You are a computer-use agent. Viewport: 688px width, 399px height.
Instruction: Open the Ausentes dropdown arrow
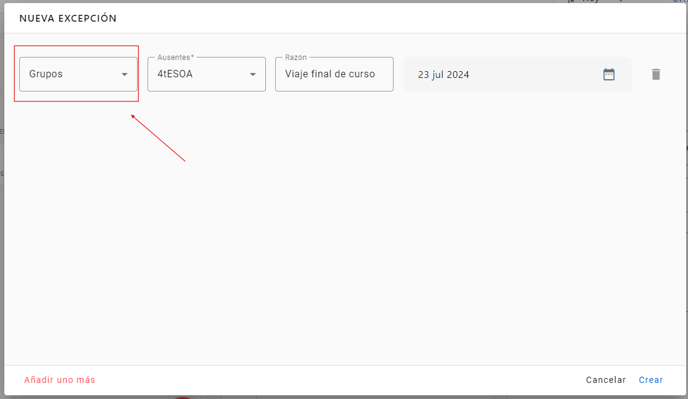253,75
